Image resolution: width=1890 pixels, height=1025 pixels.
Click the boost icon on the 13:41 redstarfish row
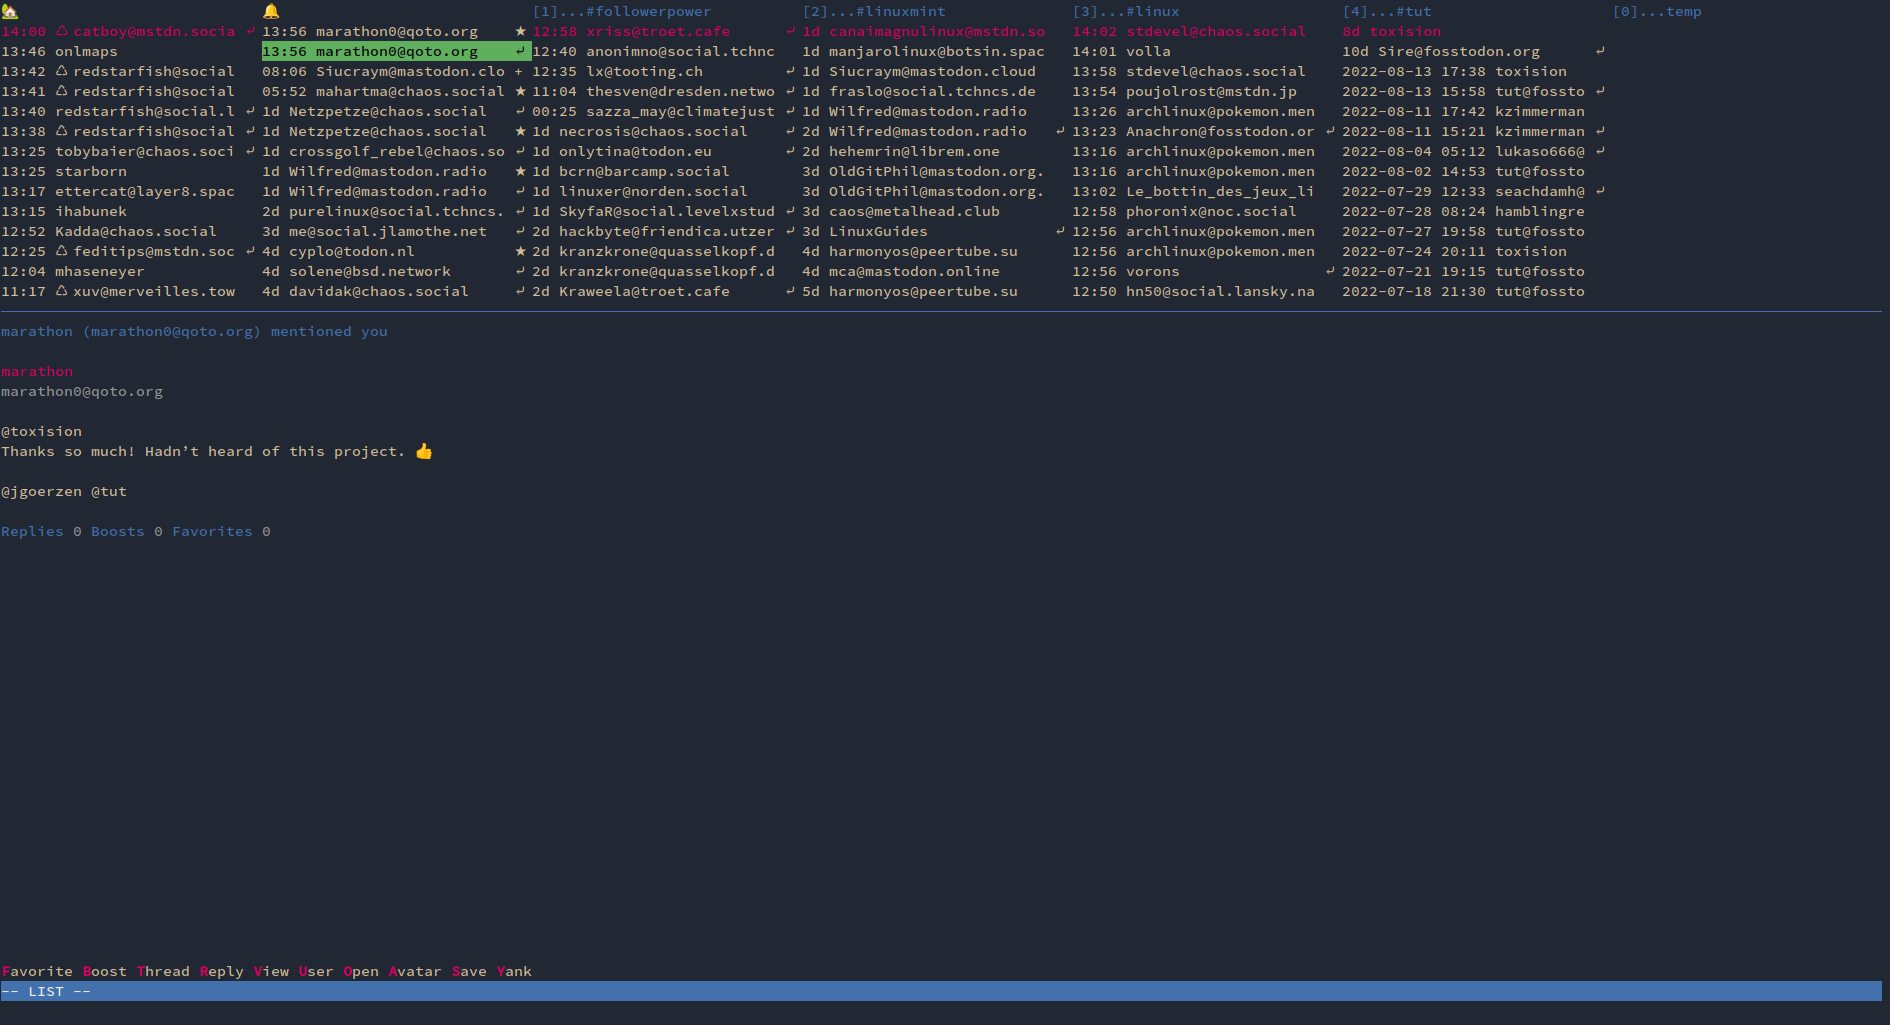coord(62,91)
